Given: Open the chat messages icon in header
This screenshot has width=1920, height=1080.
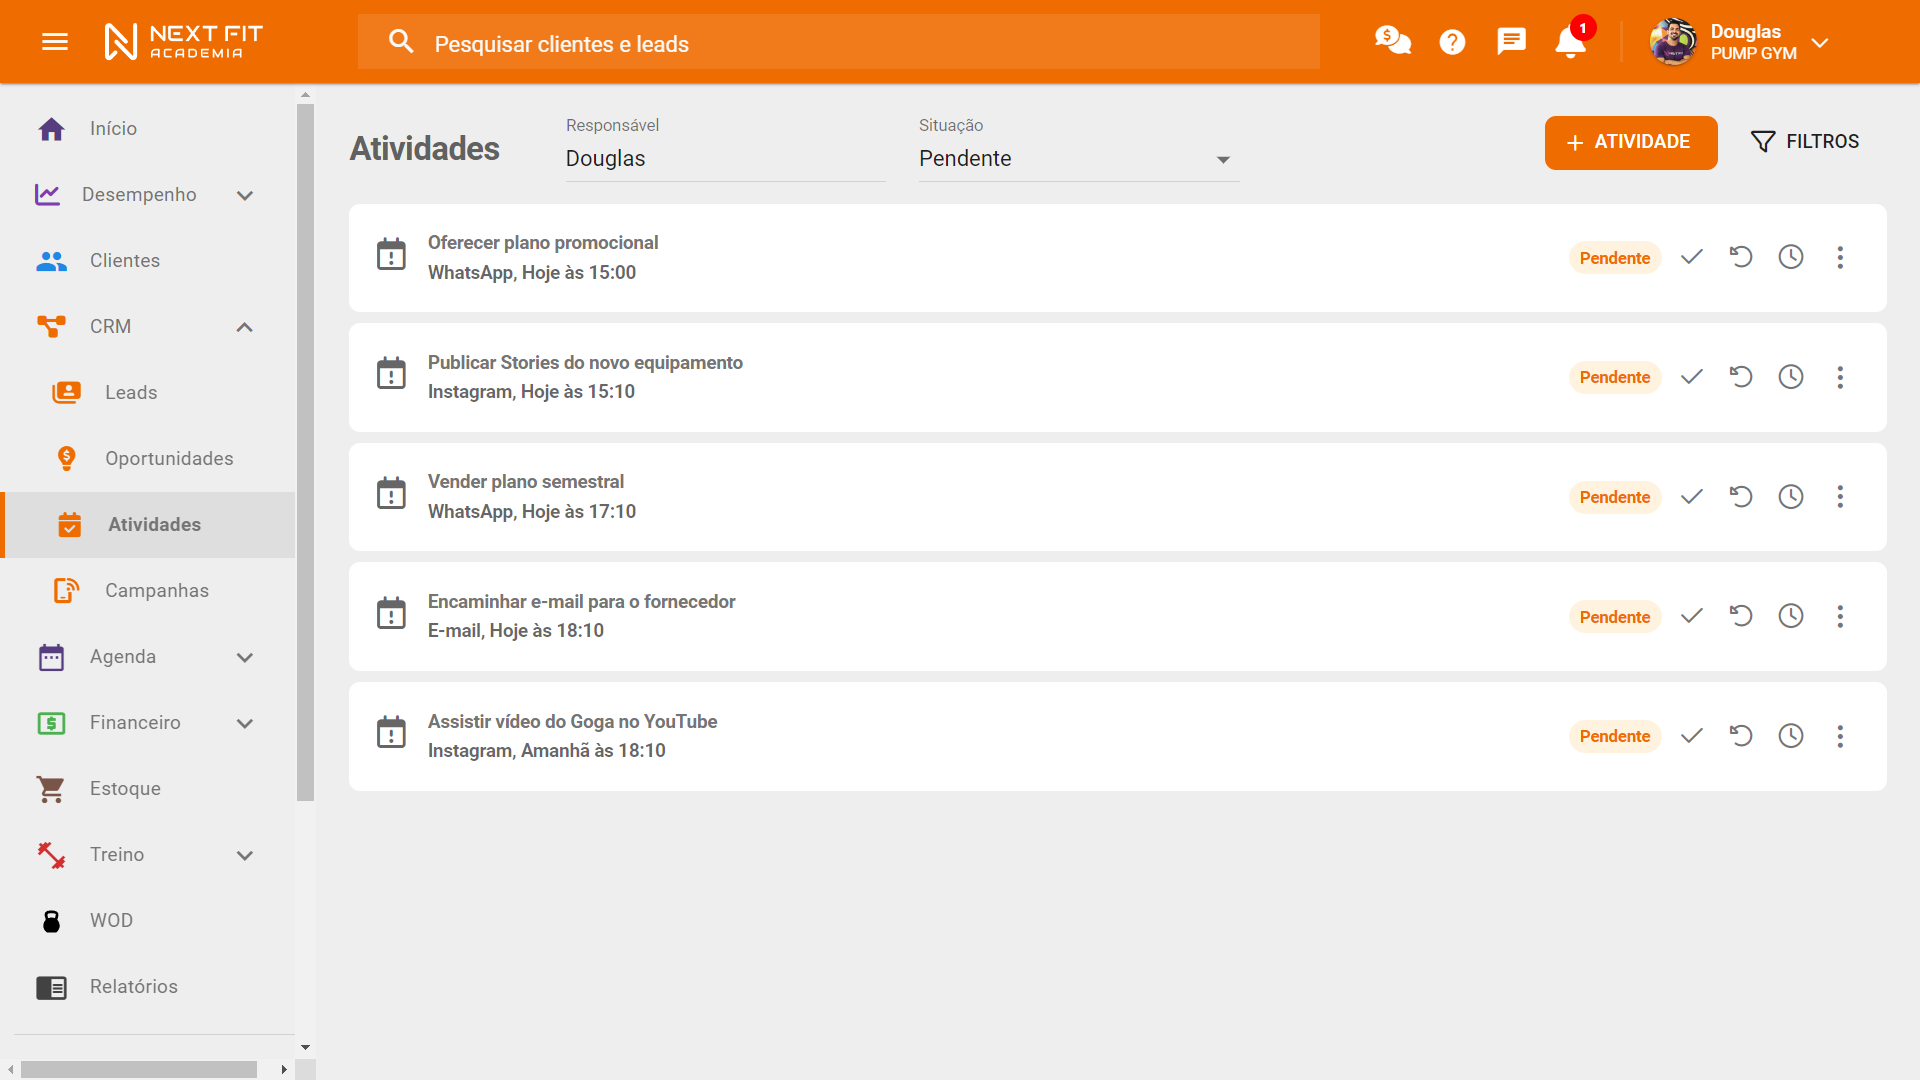Looking at the screenshot, I should 1511,41.
